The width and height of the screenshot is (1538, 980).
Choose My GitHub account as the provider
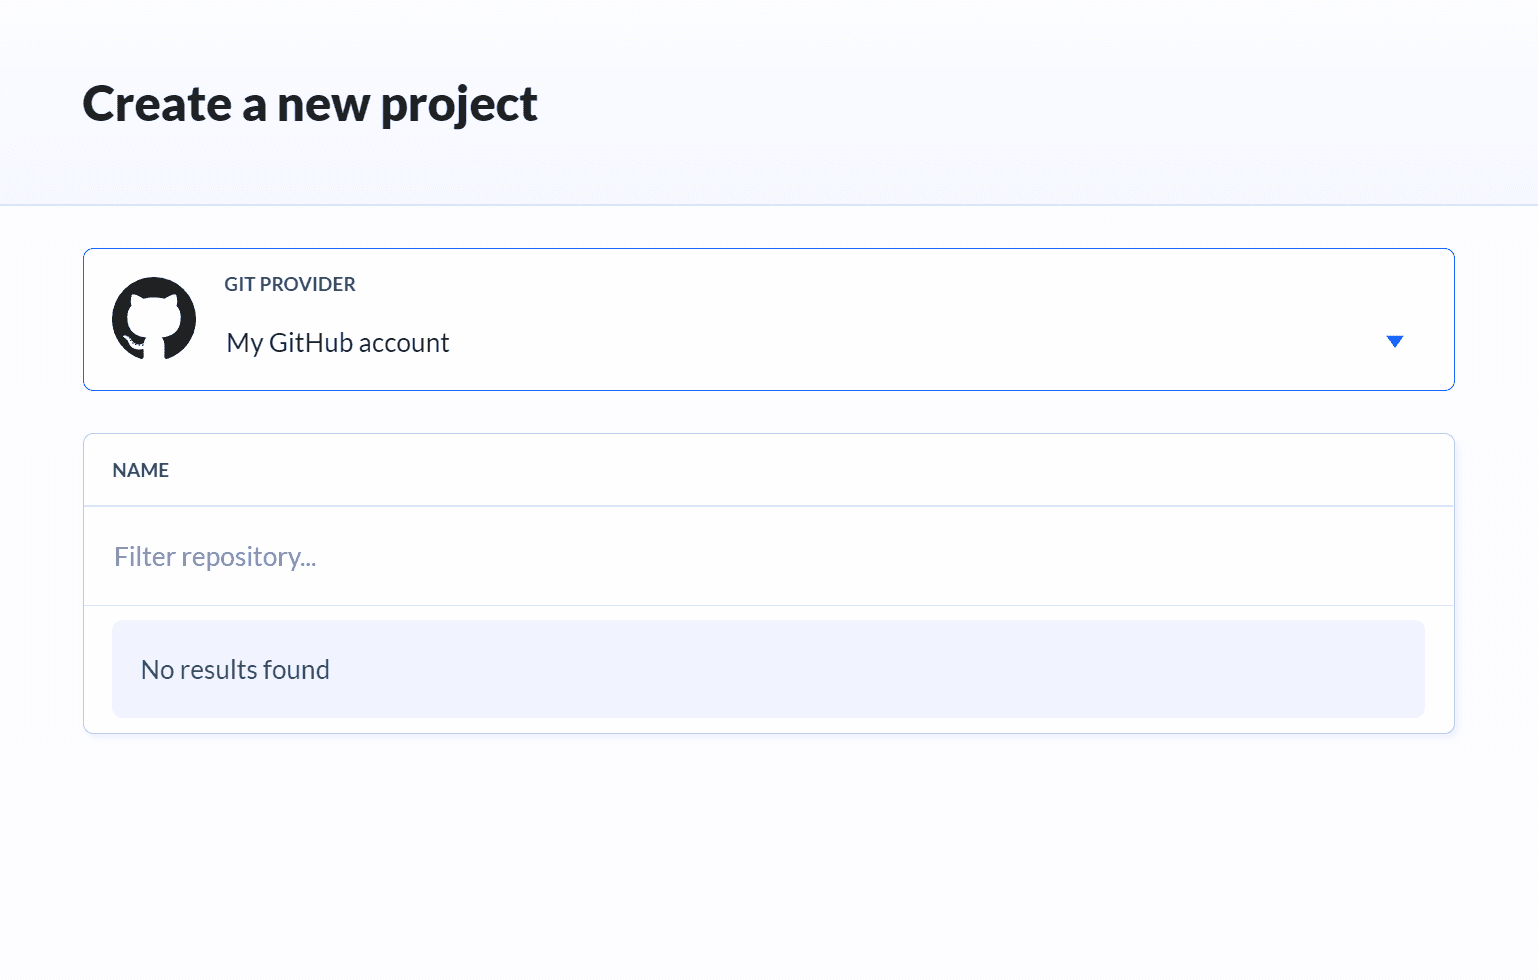coord(337,342)
